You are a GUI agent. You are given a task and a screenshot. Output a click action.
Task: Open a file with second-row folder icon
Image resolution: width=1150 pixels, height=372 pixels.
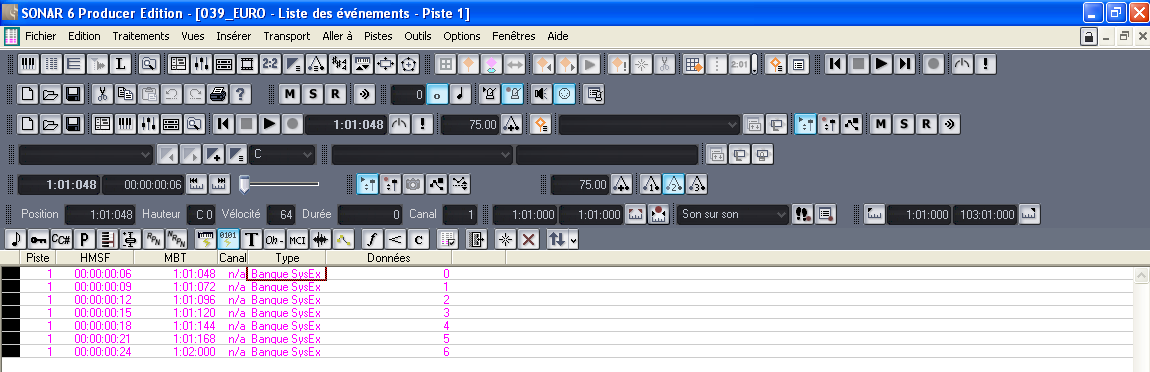tap(50, 94)
